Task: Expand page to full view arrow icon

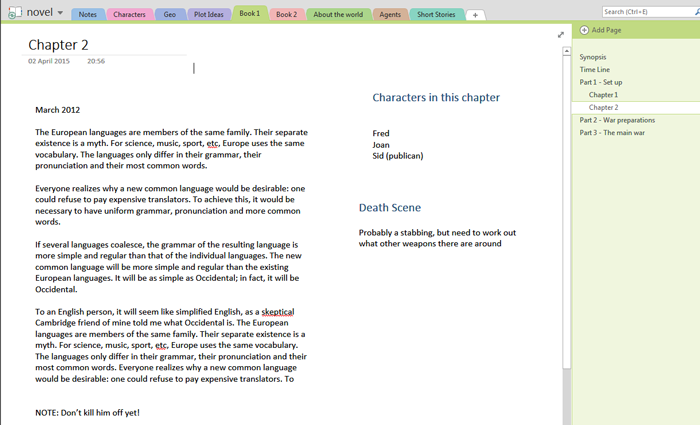Action: coord(561,35)
